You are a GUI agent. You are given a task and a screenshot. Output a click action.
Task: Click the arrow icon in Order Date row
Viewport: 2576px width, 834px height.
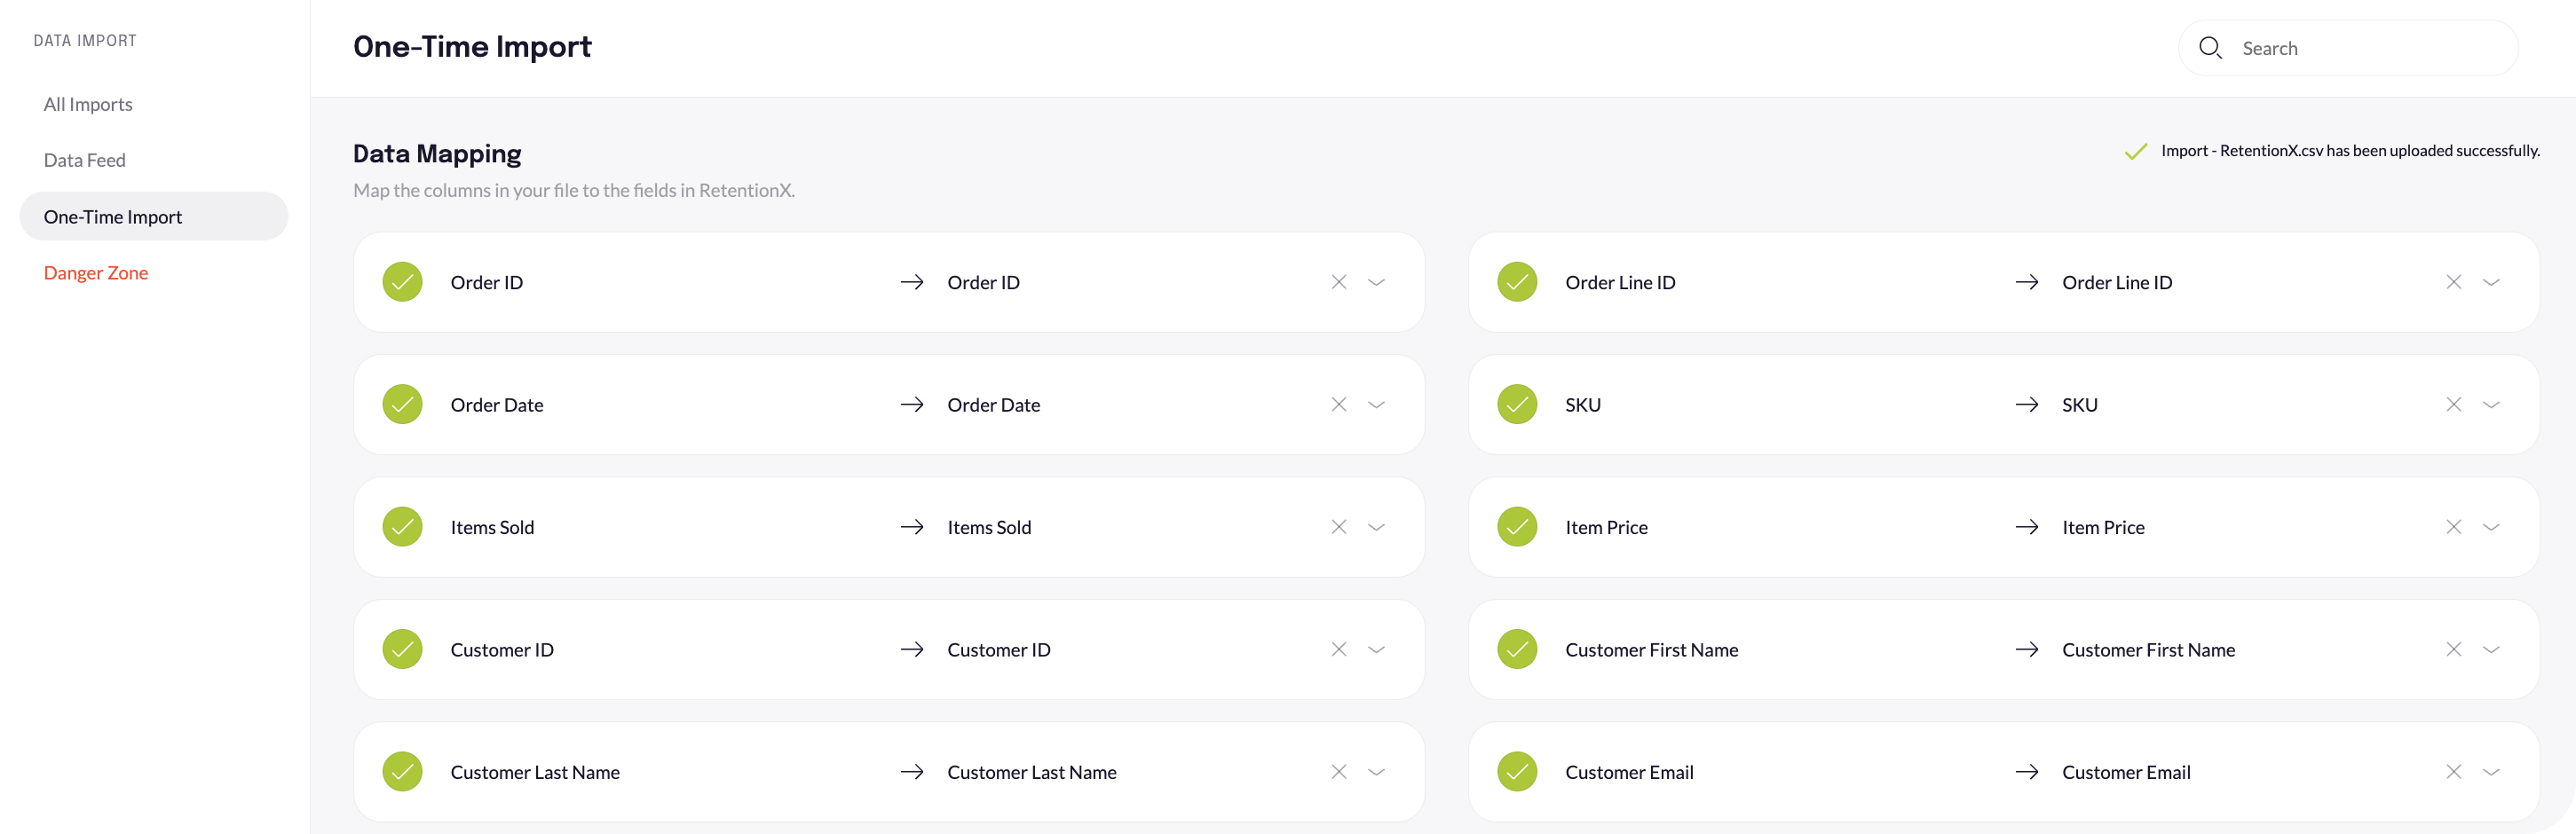(x=911, y=405)
